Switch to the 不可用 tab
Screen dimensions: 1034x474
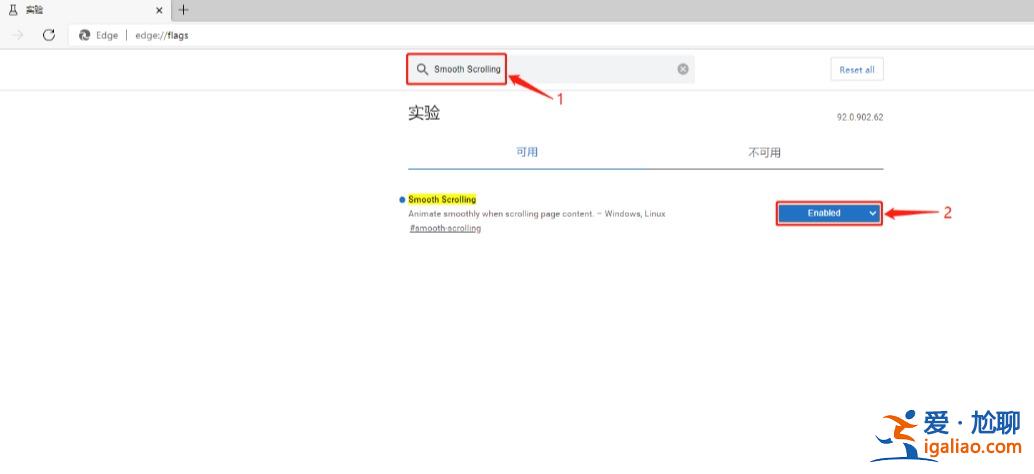[764, 152]
